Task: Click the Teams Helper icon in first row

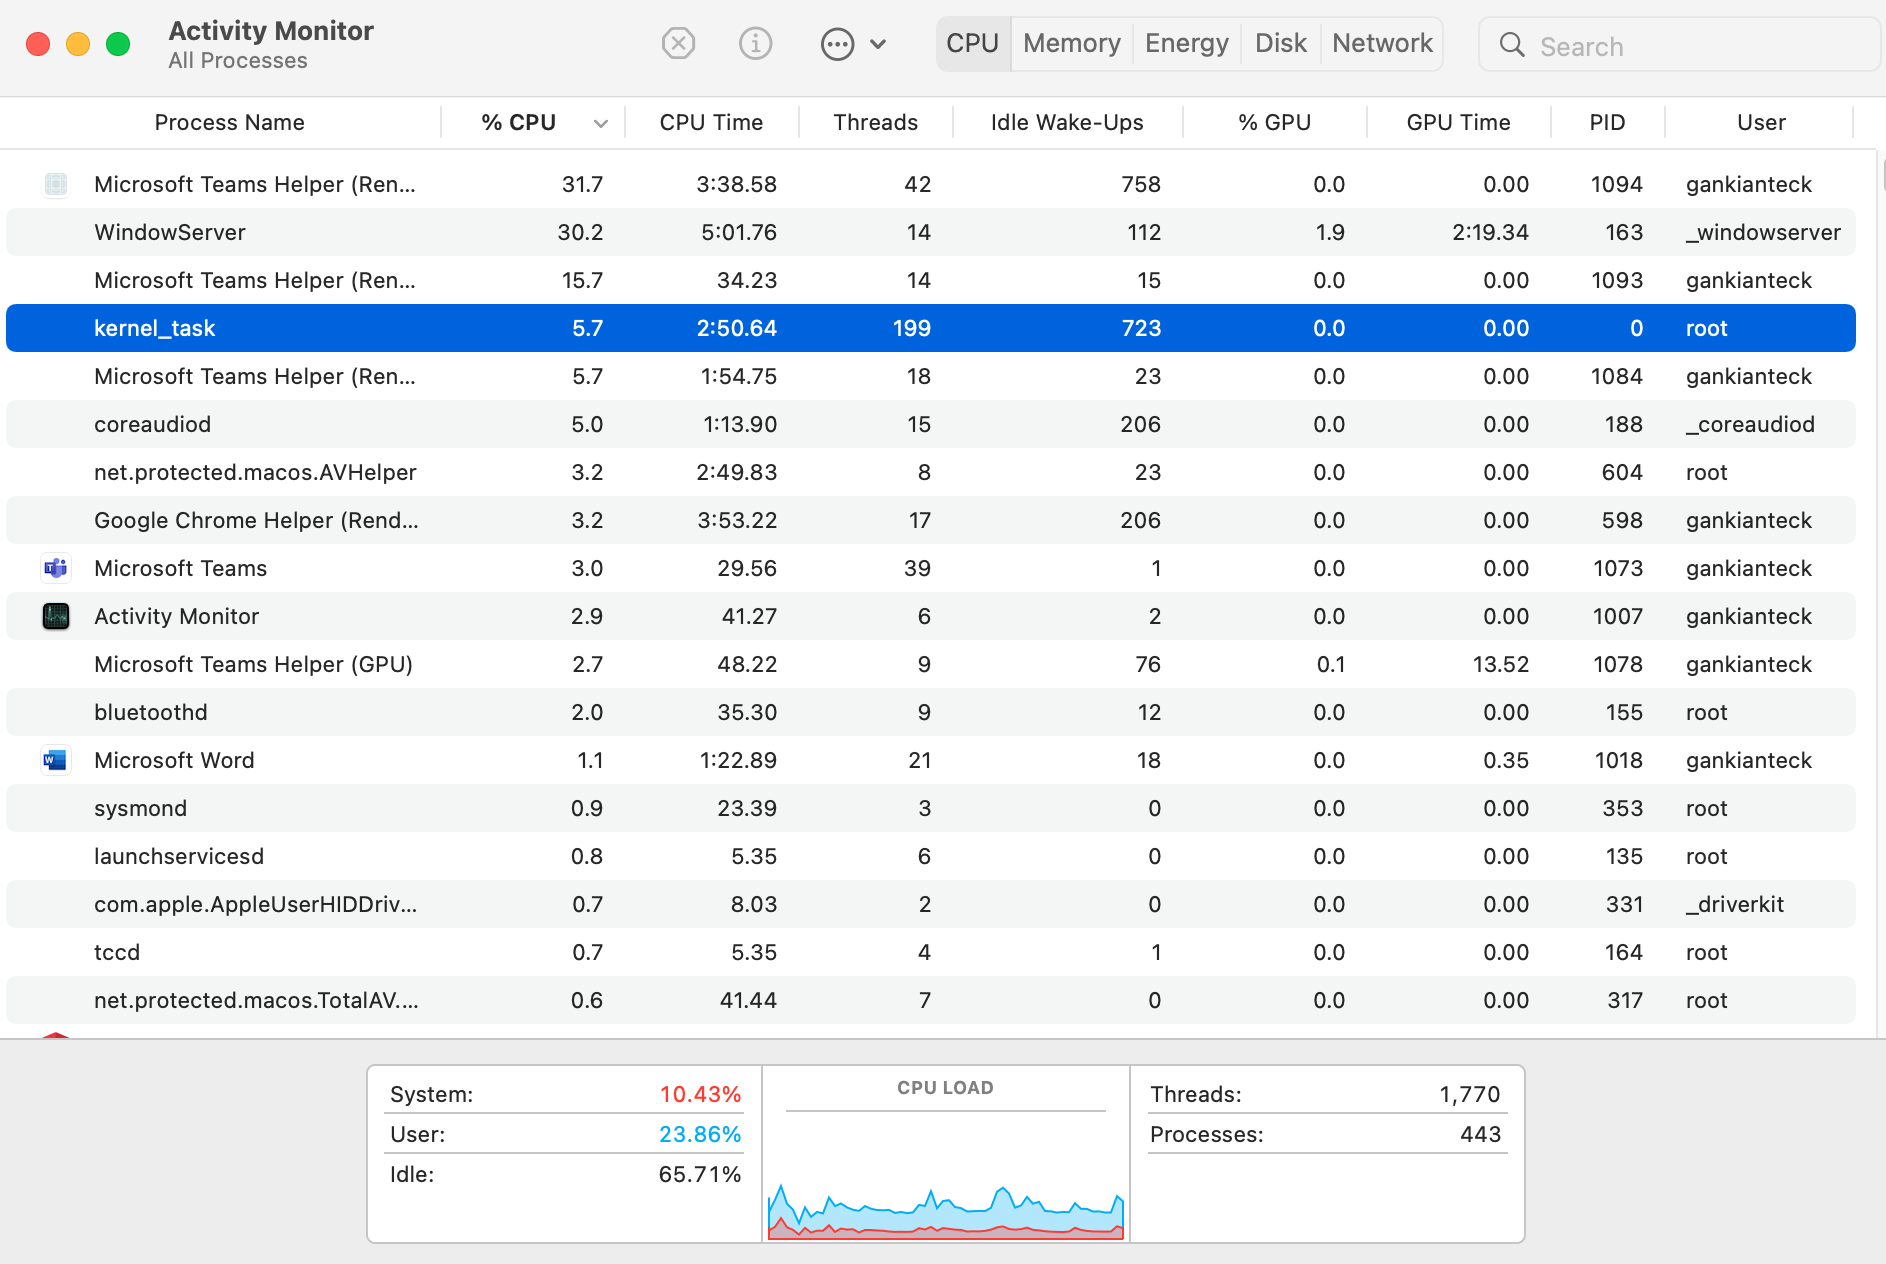Action: pos(56,184)
